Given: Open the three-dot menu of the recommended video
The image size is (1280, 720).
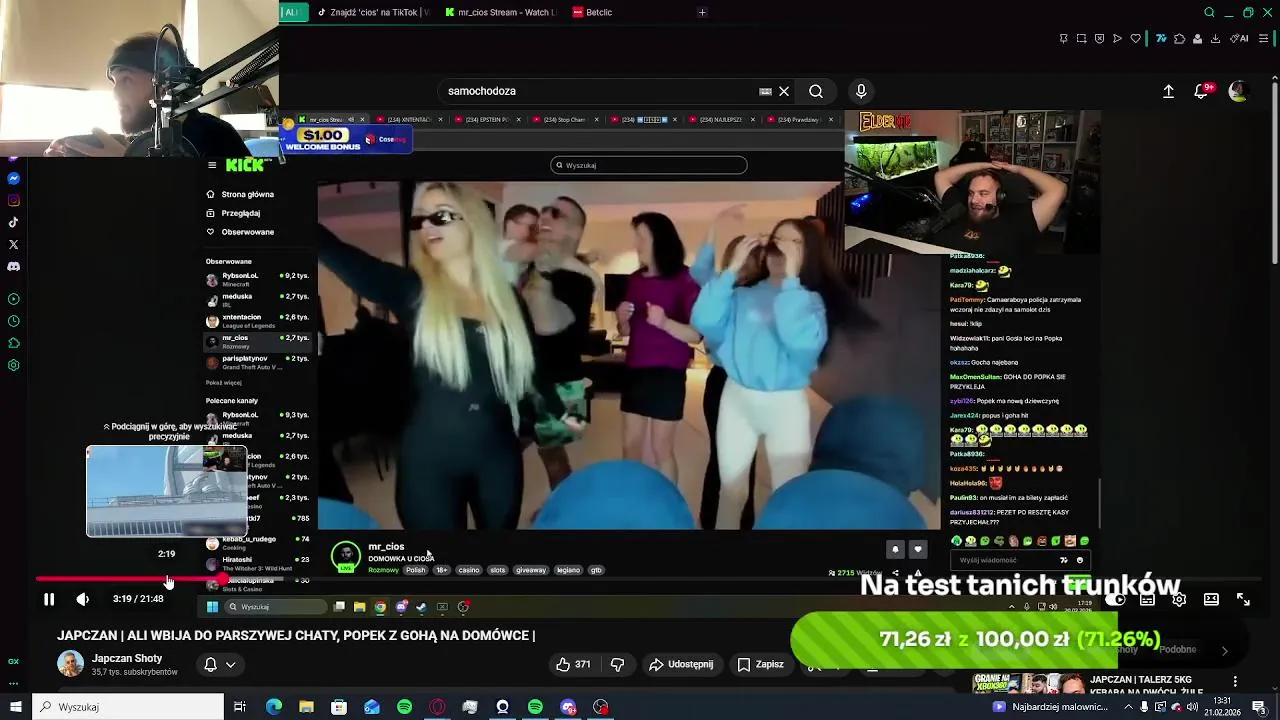Looking at the screenshot, I should tap(1235, 681).
